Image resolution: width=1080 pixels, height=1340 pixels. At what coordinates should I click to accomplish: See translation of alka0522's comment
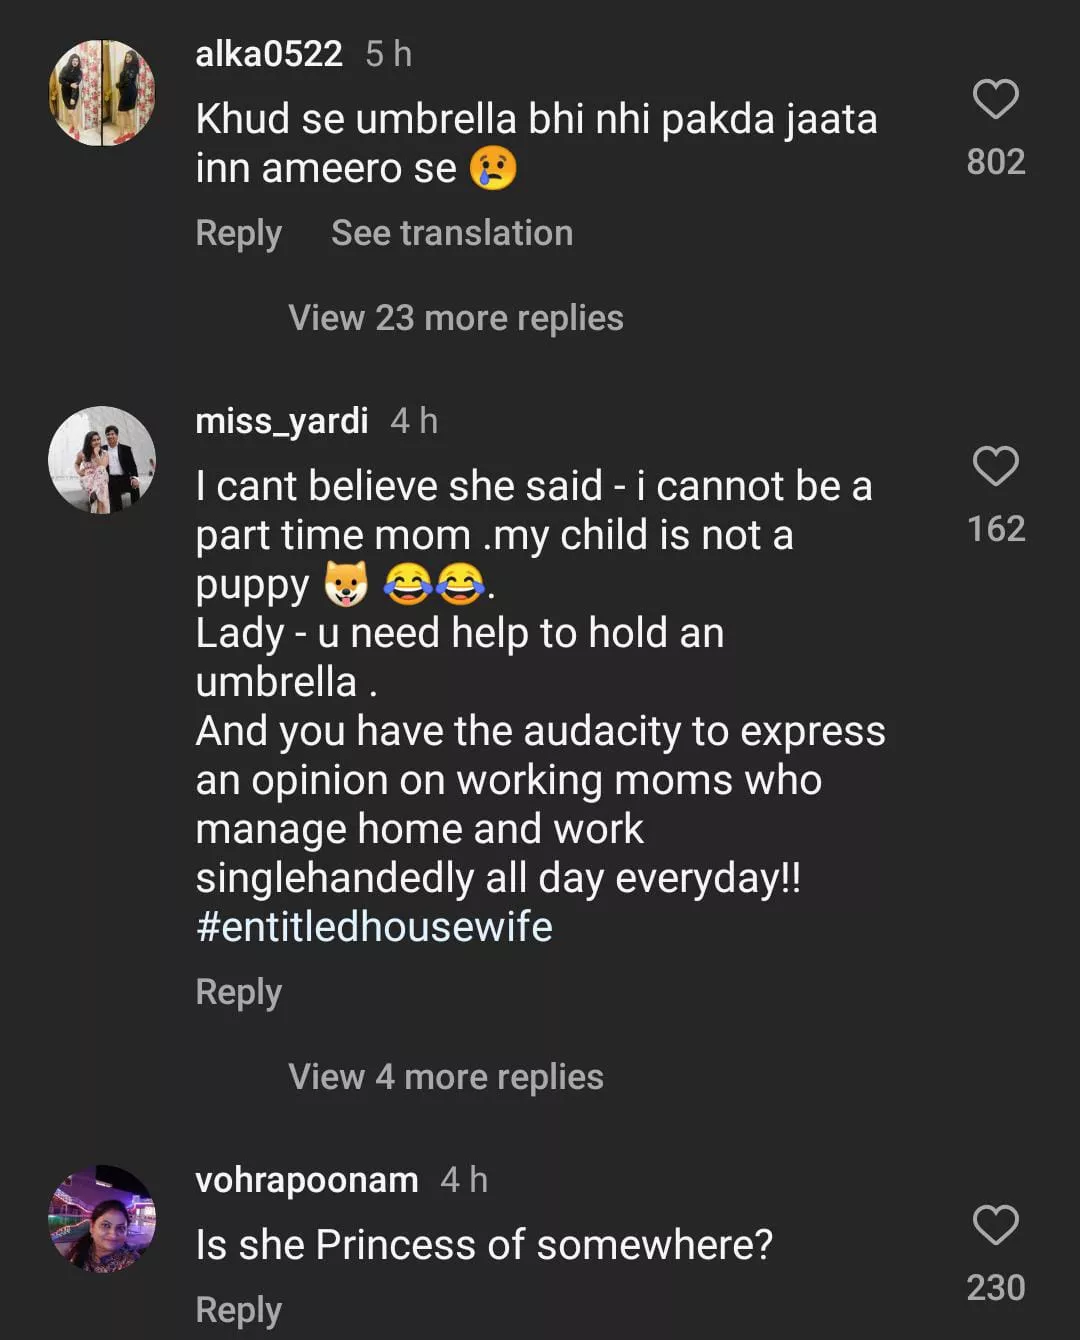[x=452, y=234]
